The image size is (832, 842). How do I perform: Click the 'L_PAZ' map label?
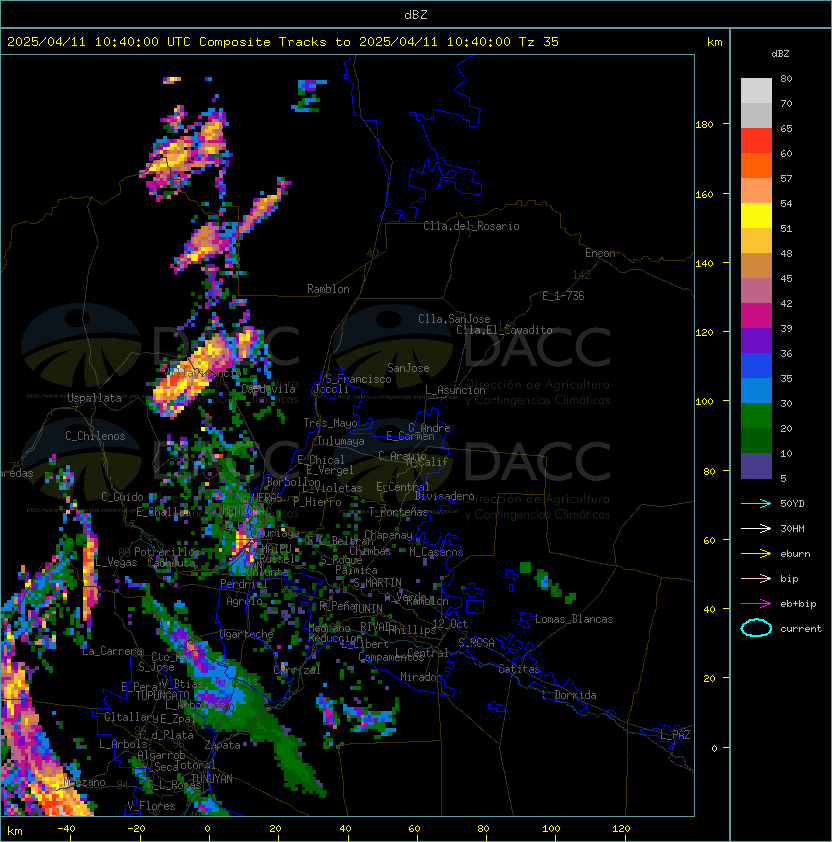(675, 735)
